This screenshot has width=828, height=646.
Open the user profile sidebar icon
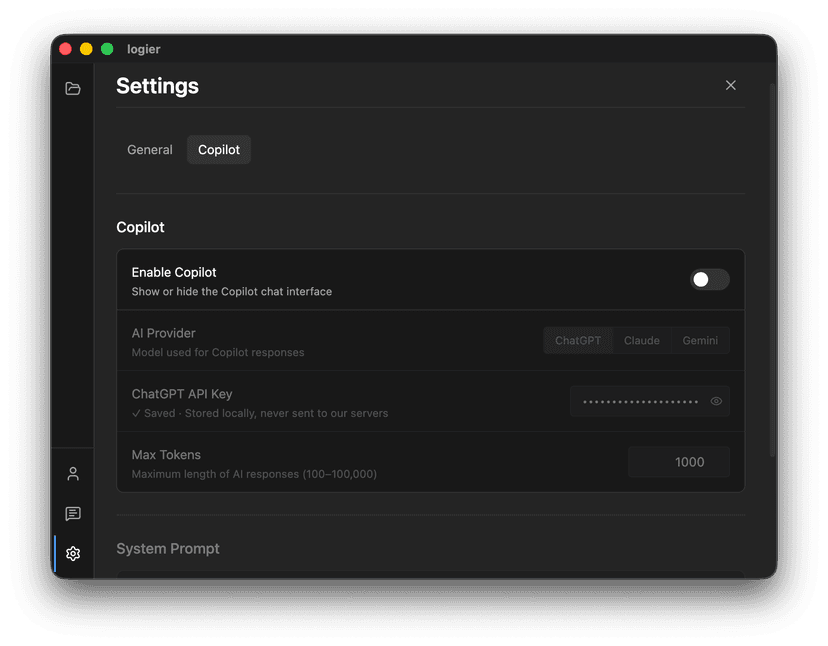coord(73,474)
